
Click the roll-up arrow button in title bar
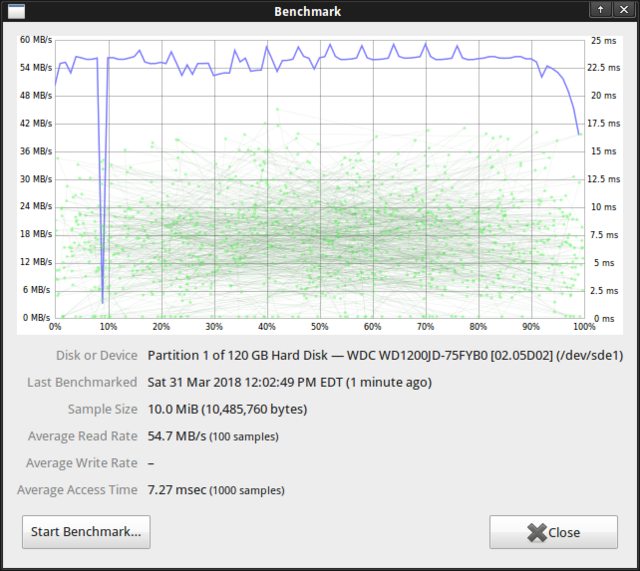[x=600, y=9]
